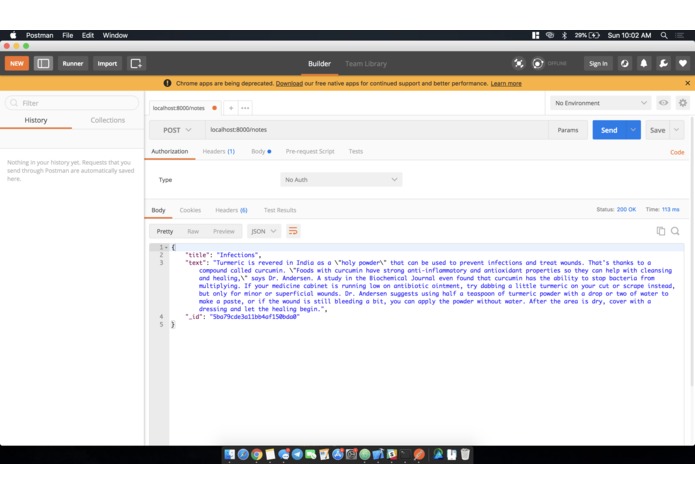Screen dimensions: 695x494
Task: Click the interceptor capture icon
Action: pos(518,63)
